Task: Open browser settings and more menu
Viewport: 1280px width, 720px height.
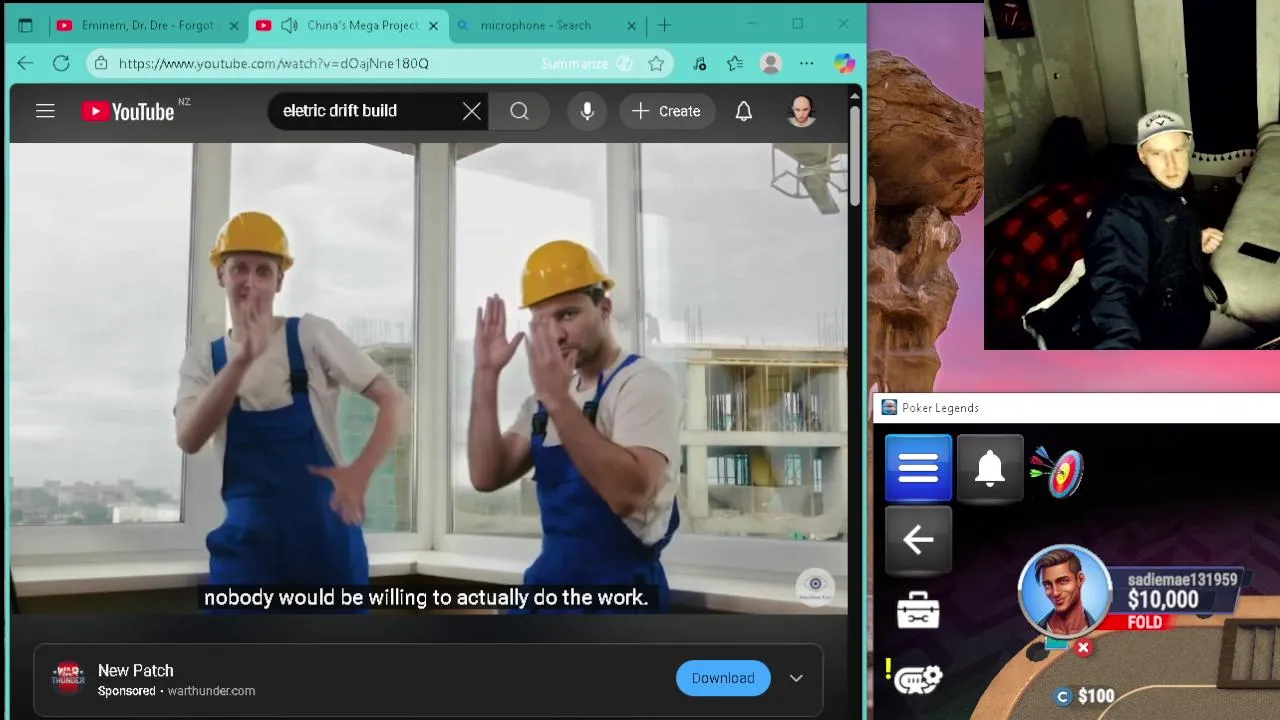Action: click(x=806, y=63)
